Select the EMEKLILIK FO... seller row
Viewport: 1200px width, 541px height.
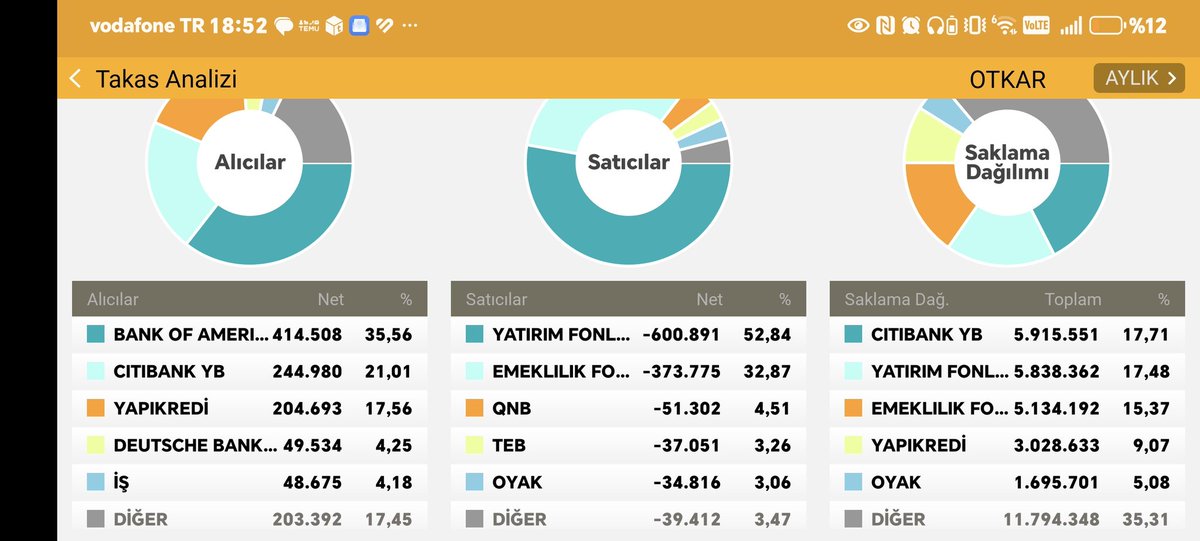[x=628, y=372]
